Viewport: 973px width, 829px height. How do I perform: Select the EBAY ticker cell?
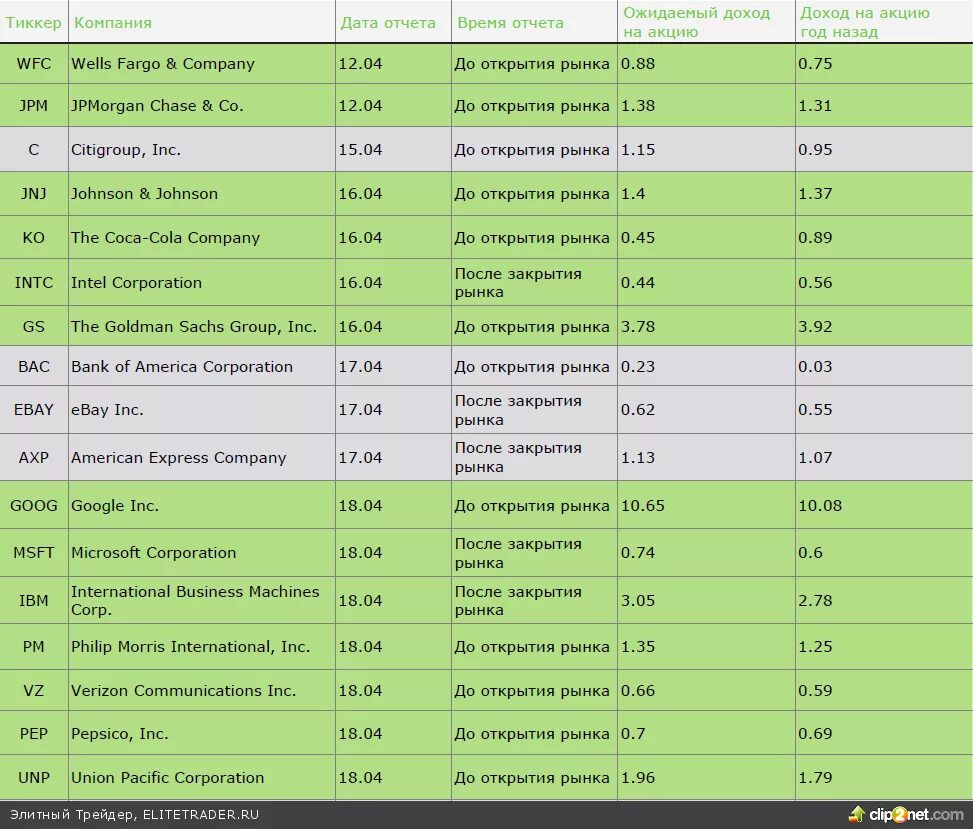click(x=34, y=410)
